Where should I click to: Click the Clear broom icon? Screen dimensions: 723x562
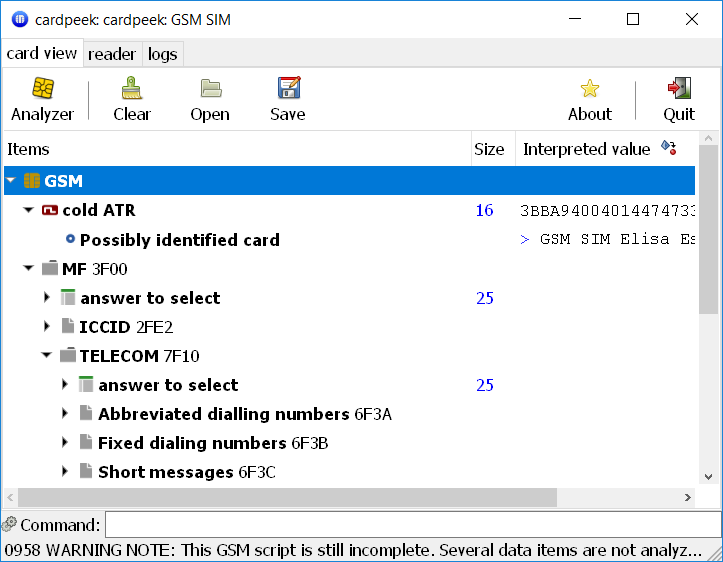click(131, 89)
